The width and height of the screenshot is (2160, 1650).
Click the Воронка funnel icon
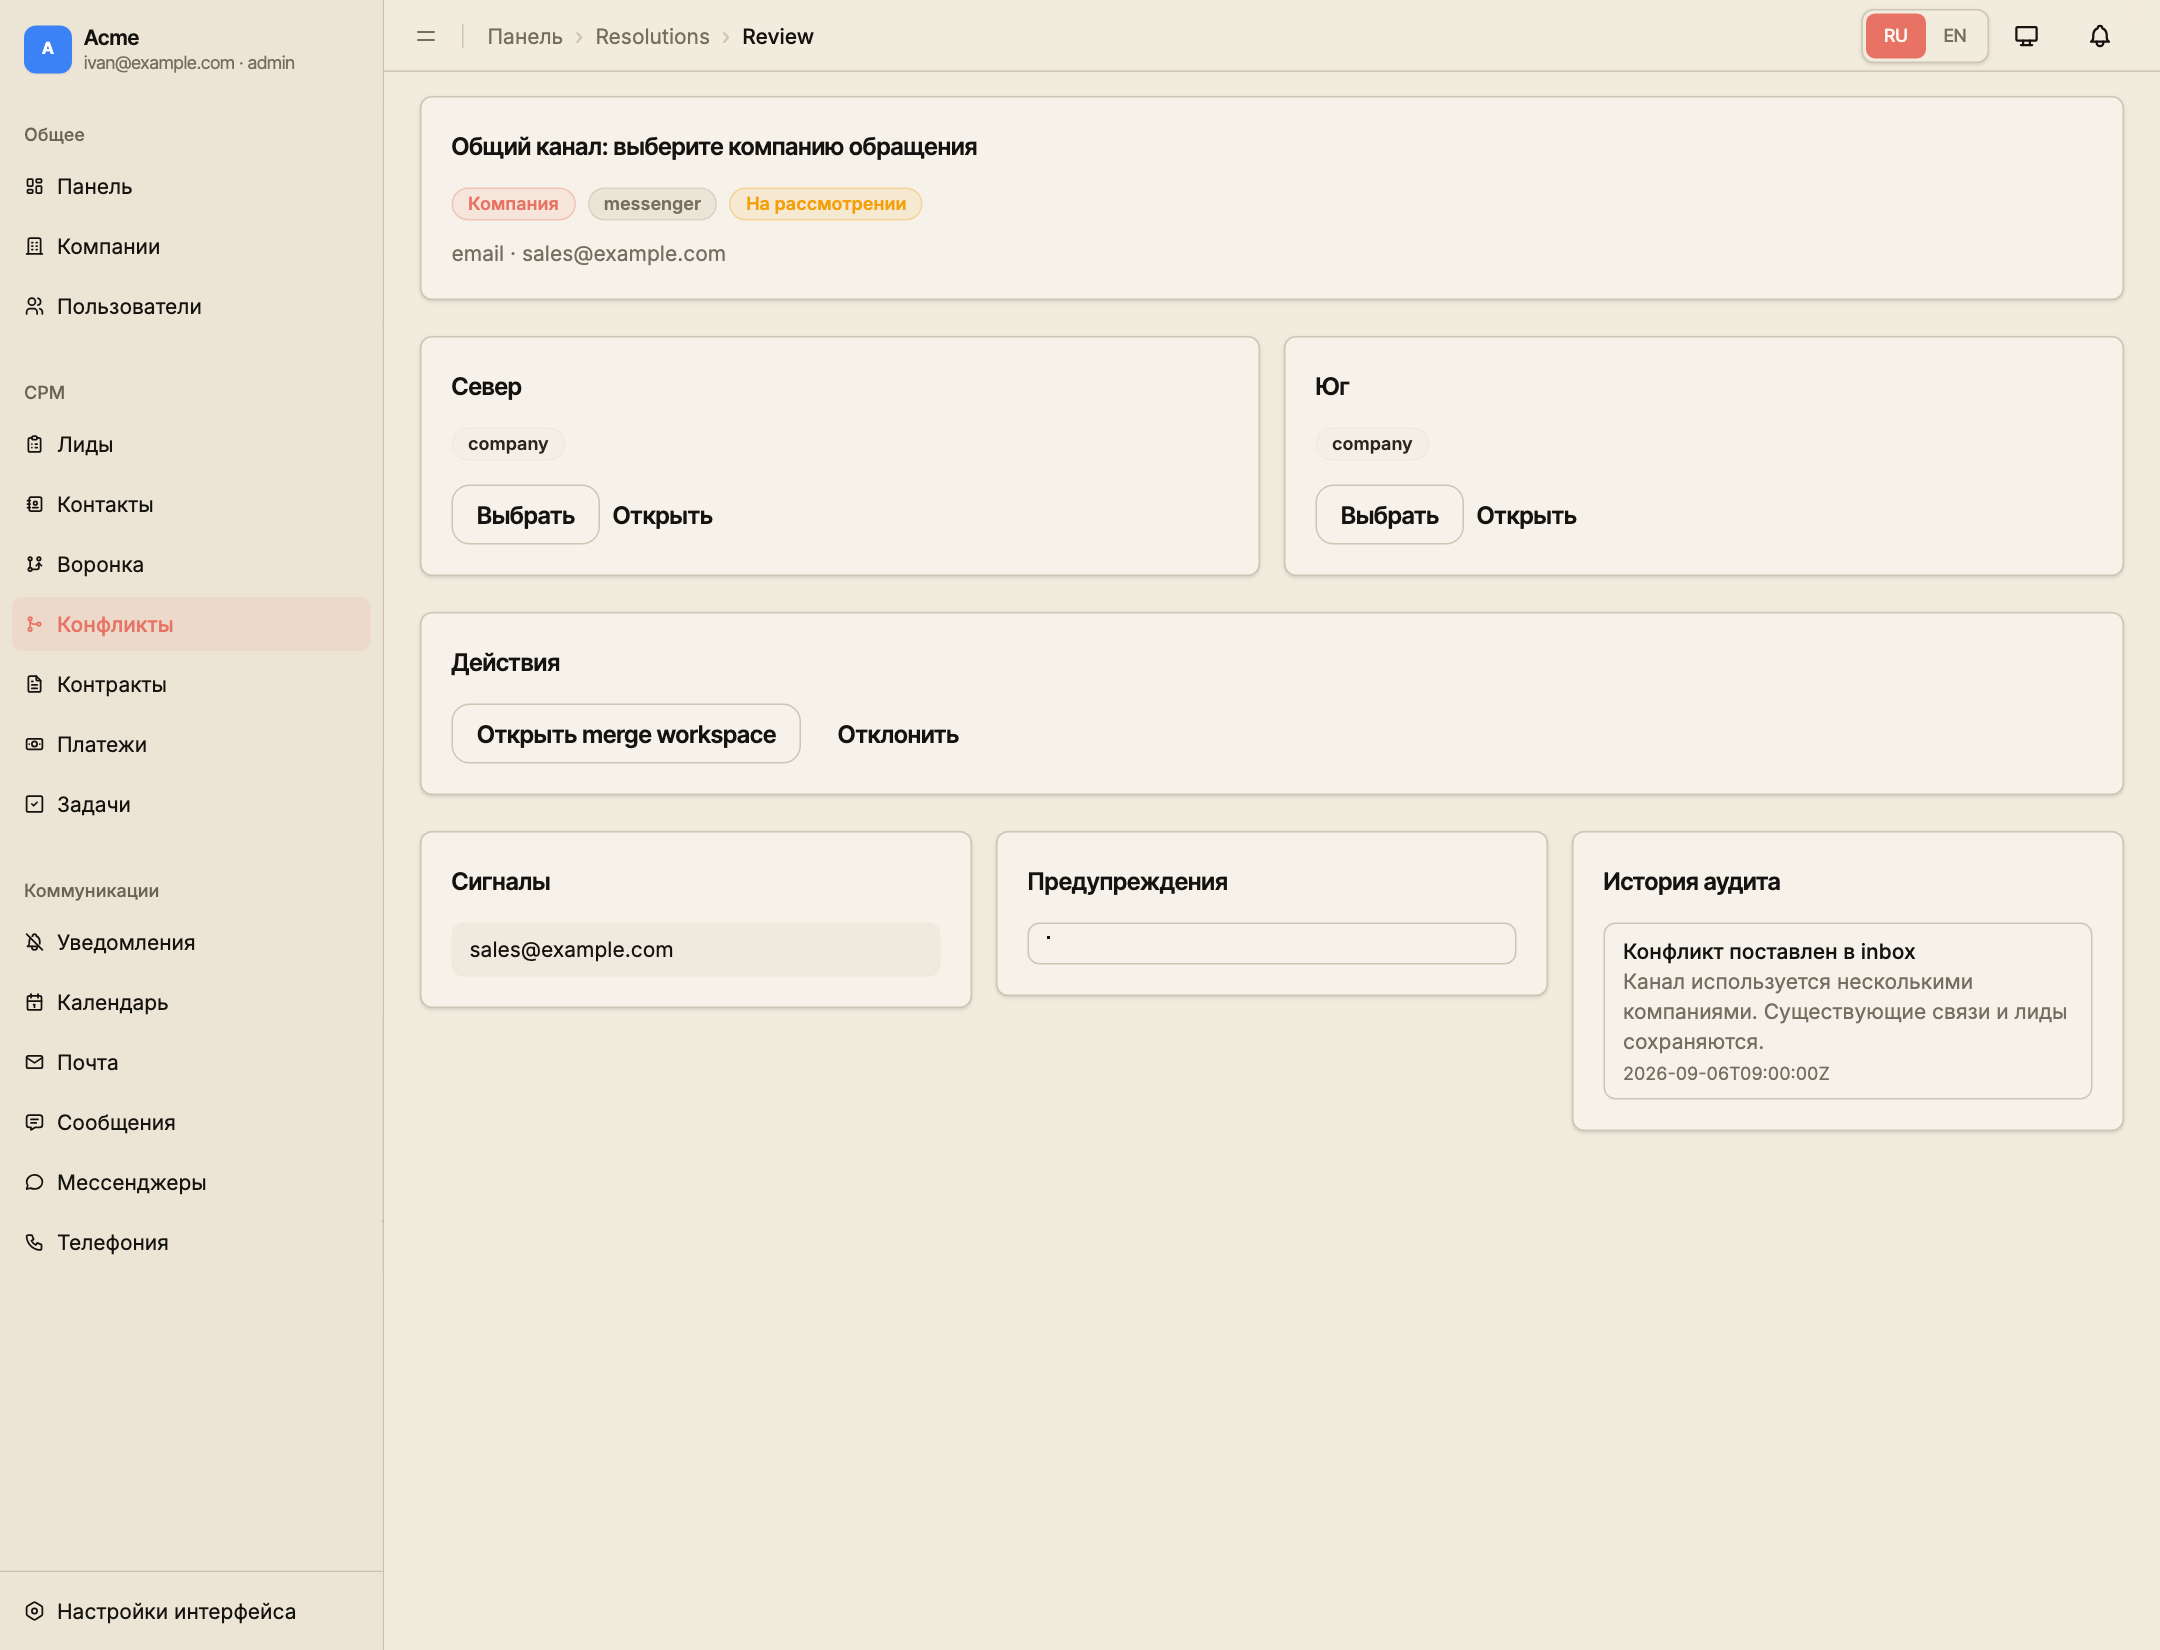click(x=34, y=564)
